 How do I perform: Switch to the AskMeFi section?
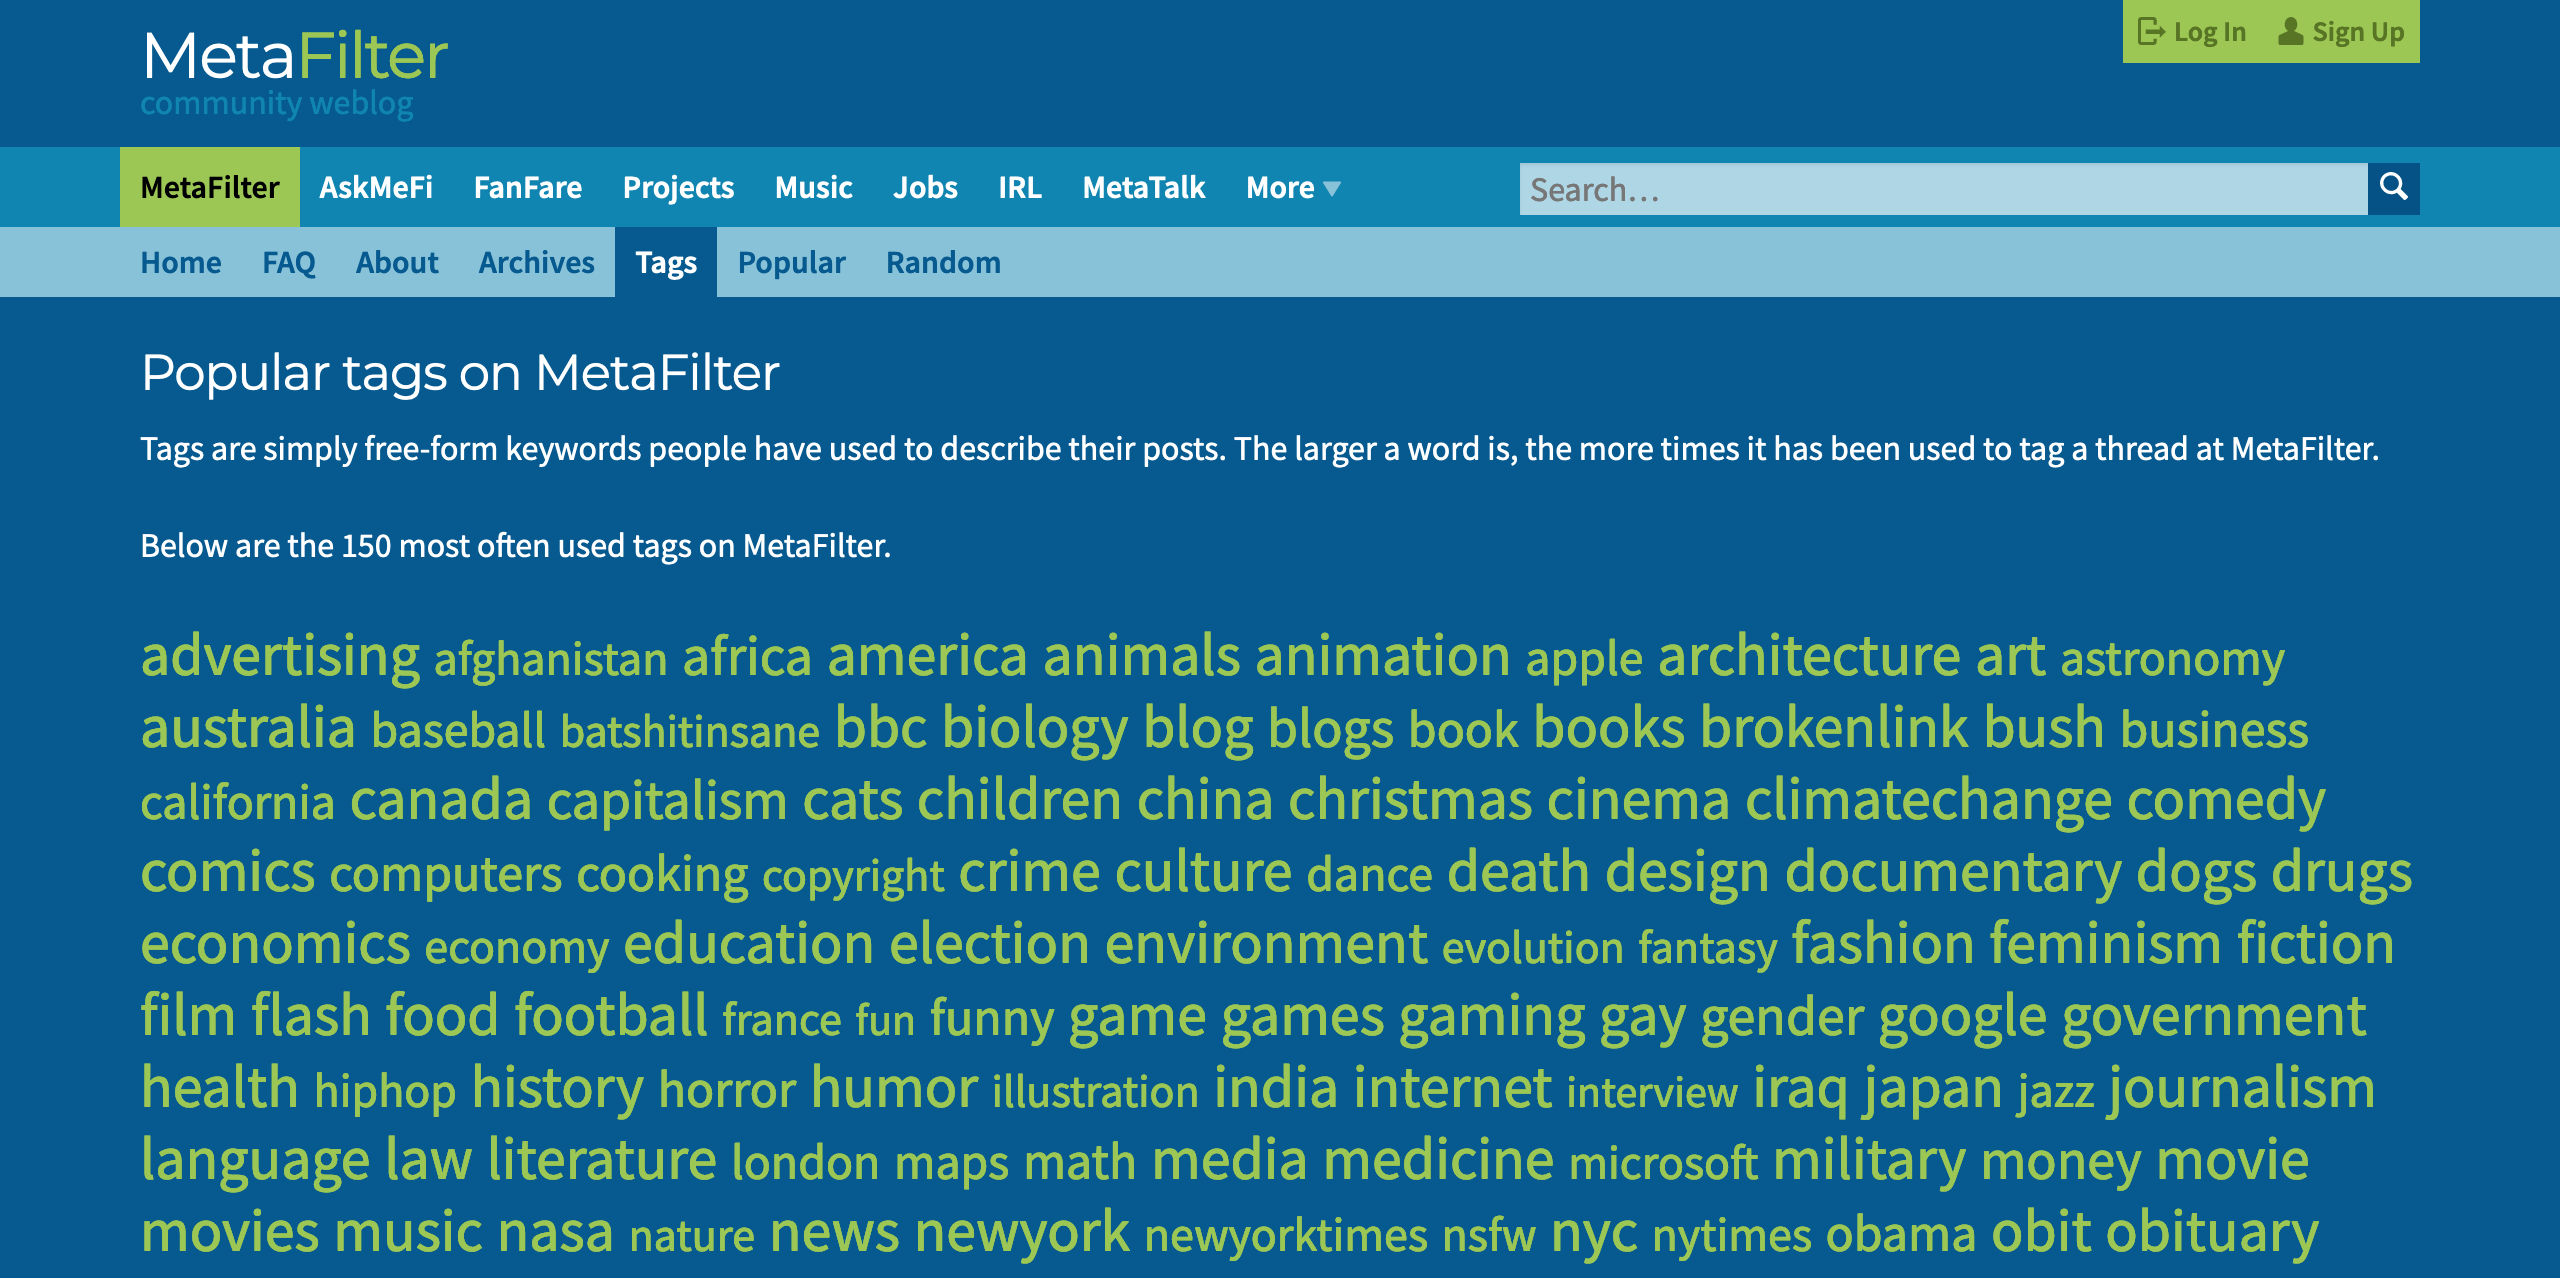(x=376, y=187)
